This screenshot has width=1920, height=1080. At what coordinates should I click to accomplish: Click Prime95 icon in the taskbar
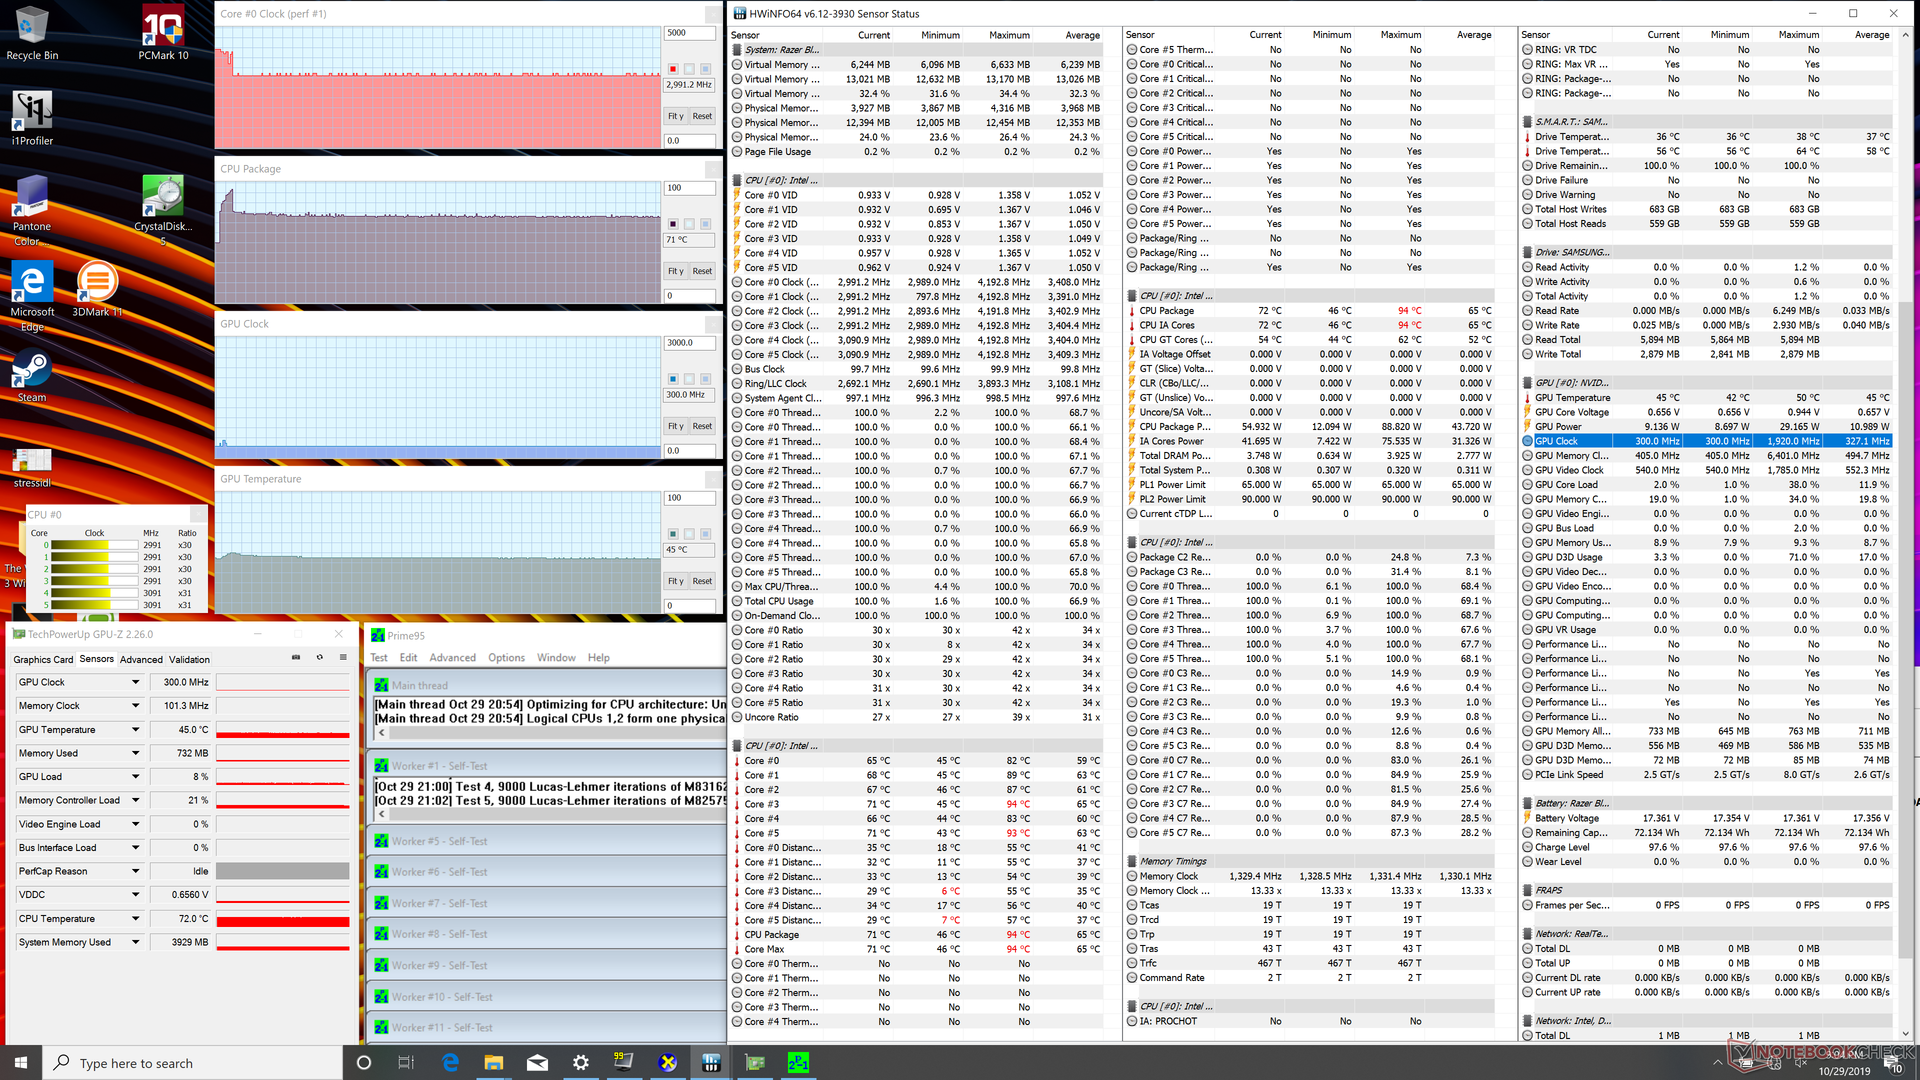[x=798, y=1063]
